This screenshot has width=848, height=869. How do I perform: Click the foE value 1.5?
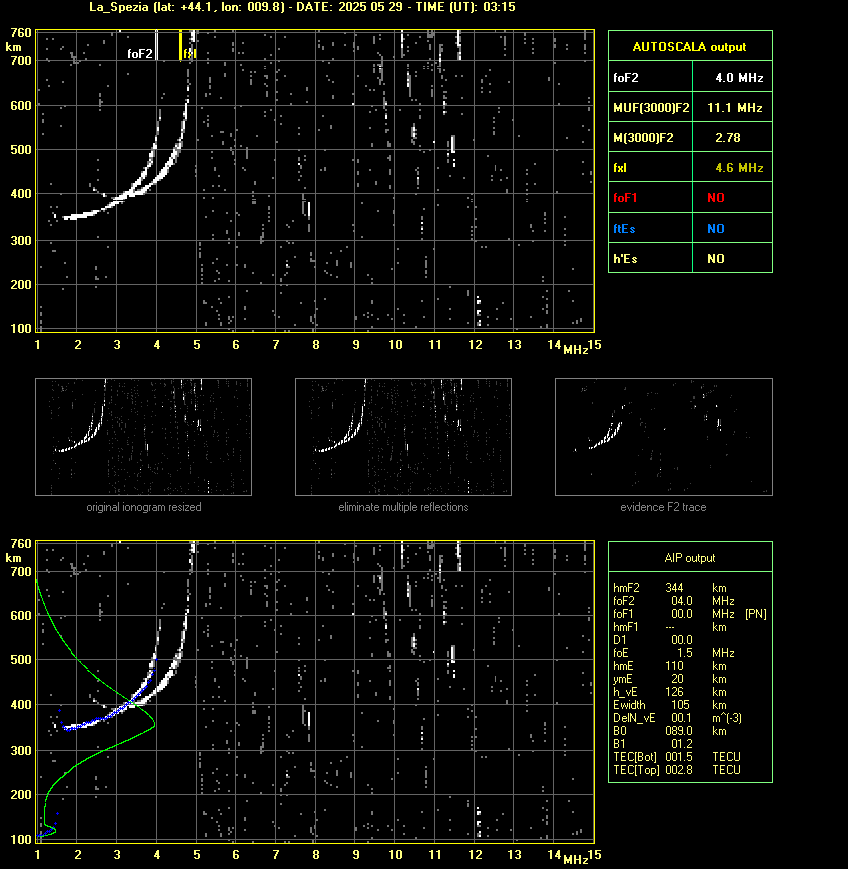[x=685, y=653]
